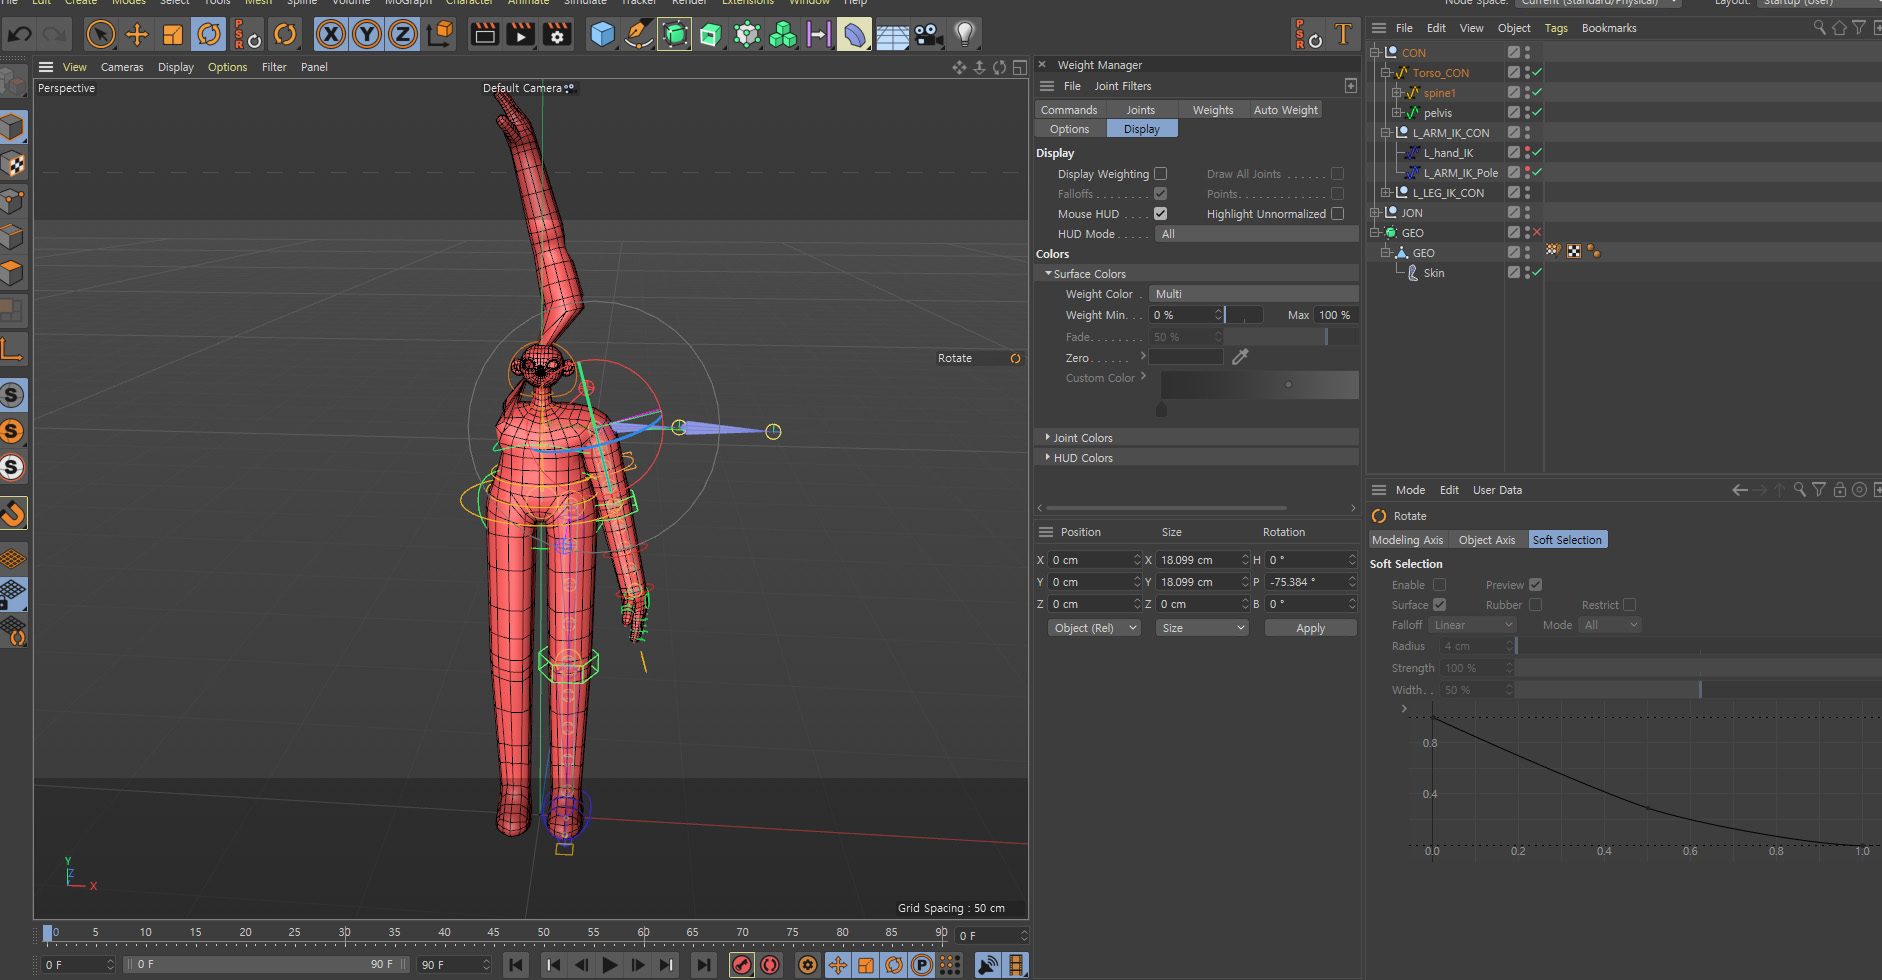Screen dimensions: 1882x980
Task: Open HUD Mode dropdown
Action: (1257, 234)
